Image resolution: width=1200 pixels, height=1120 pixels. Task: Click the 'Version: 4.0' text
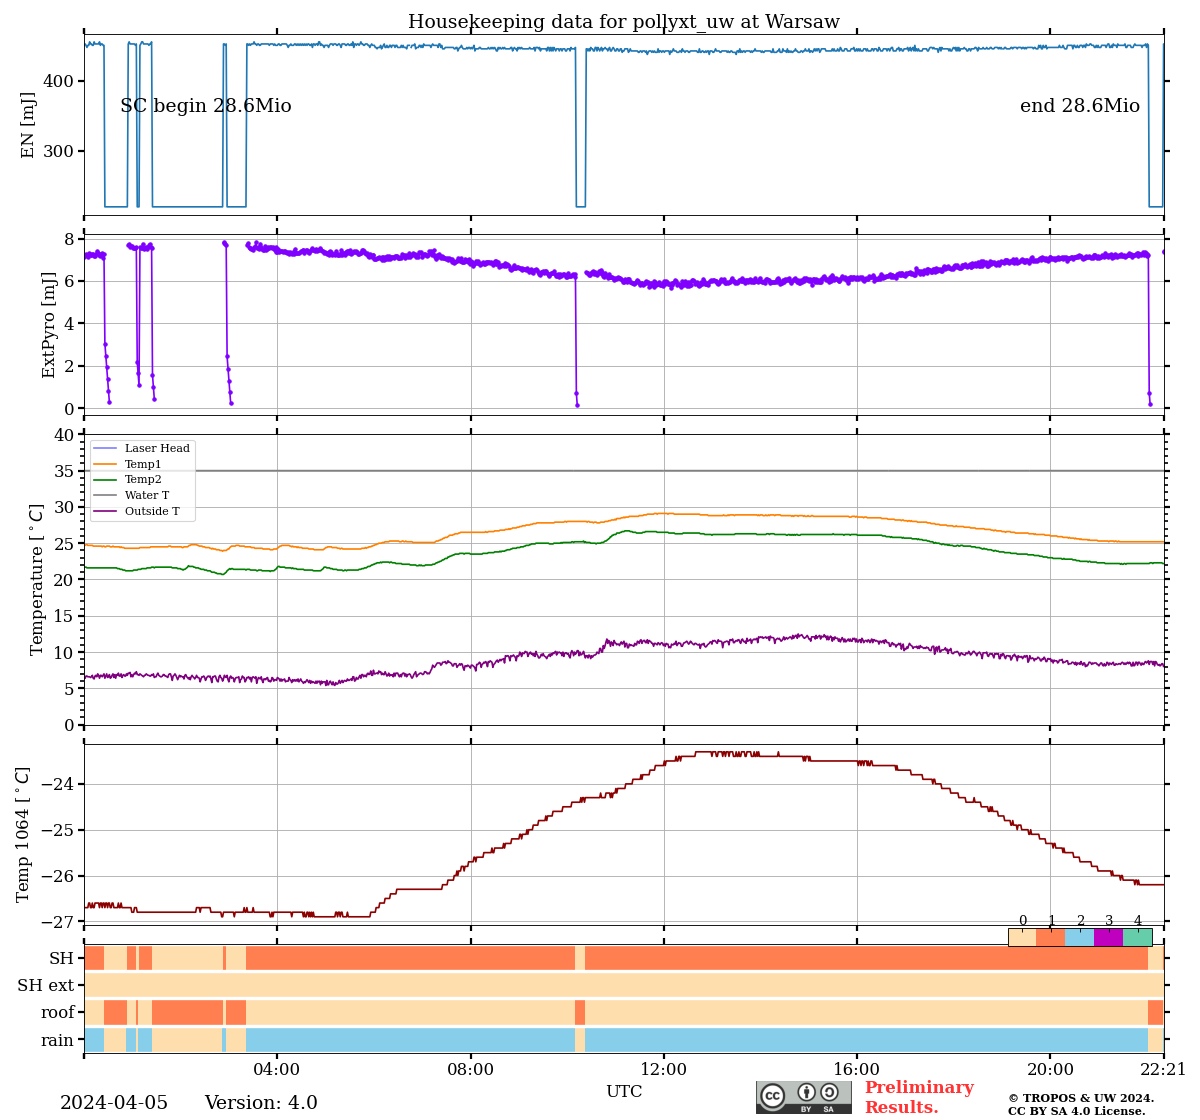click(x=261, y=1103)
